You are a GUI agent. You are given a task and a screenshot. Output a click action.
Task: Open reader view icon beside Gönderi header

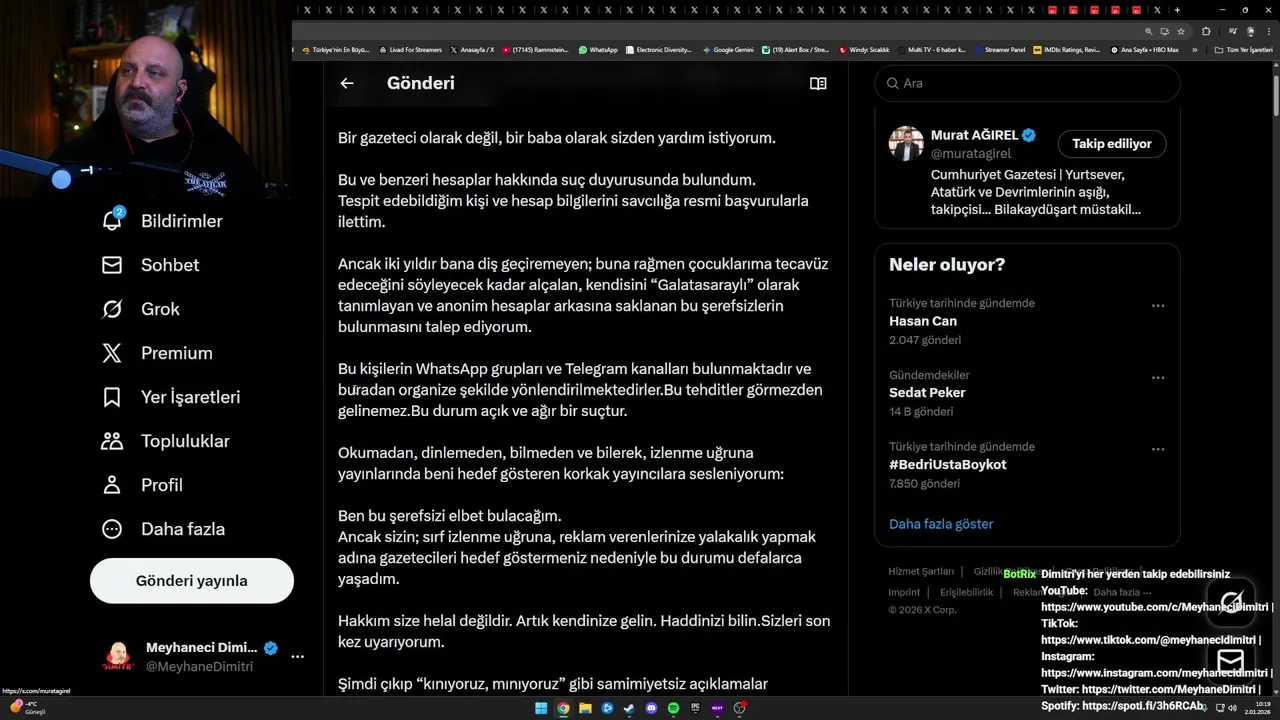pos(818,84)
